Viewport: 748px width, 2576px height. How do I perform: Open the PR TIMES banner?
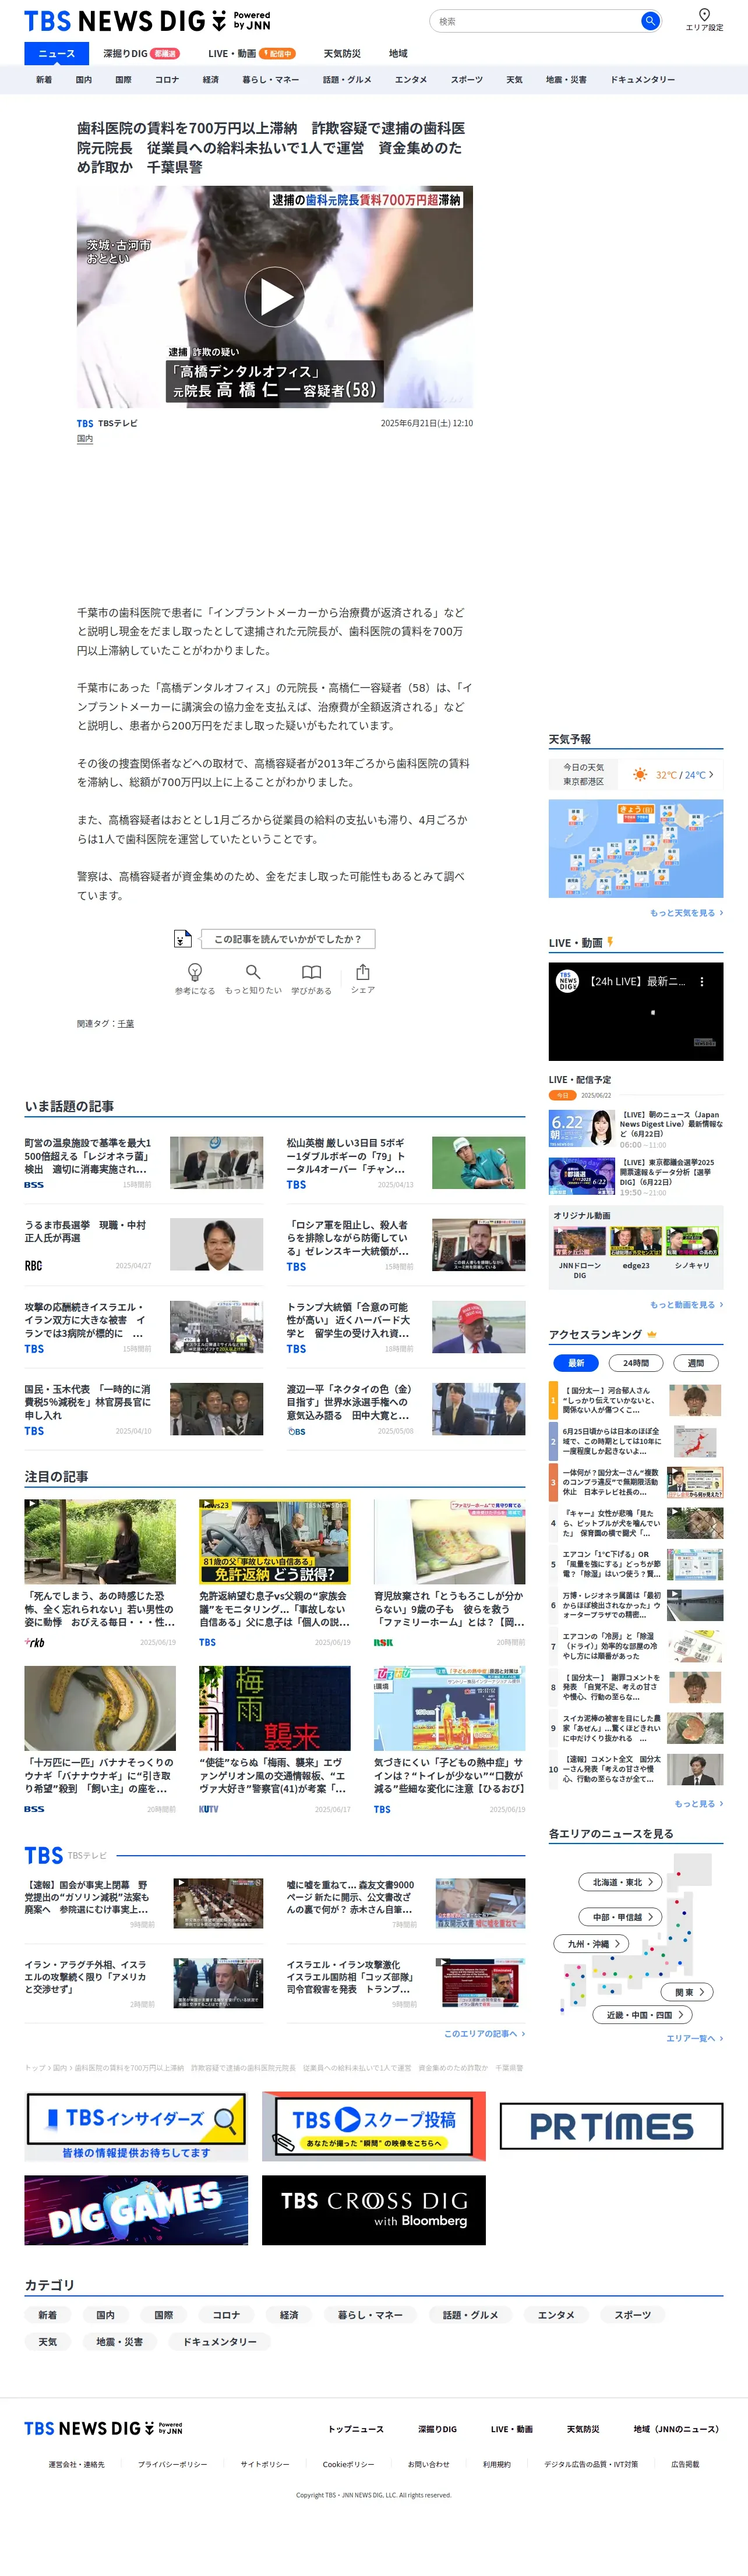[611, 2127]
